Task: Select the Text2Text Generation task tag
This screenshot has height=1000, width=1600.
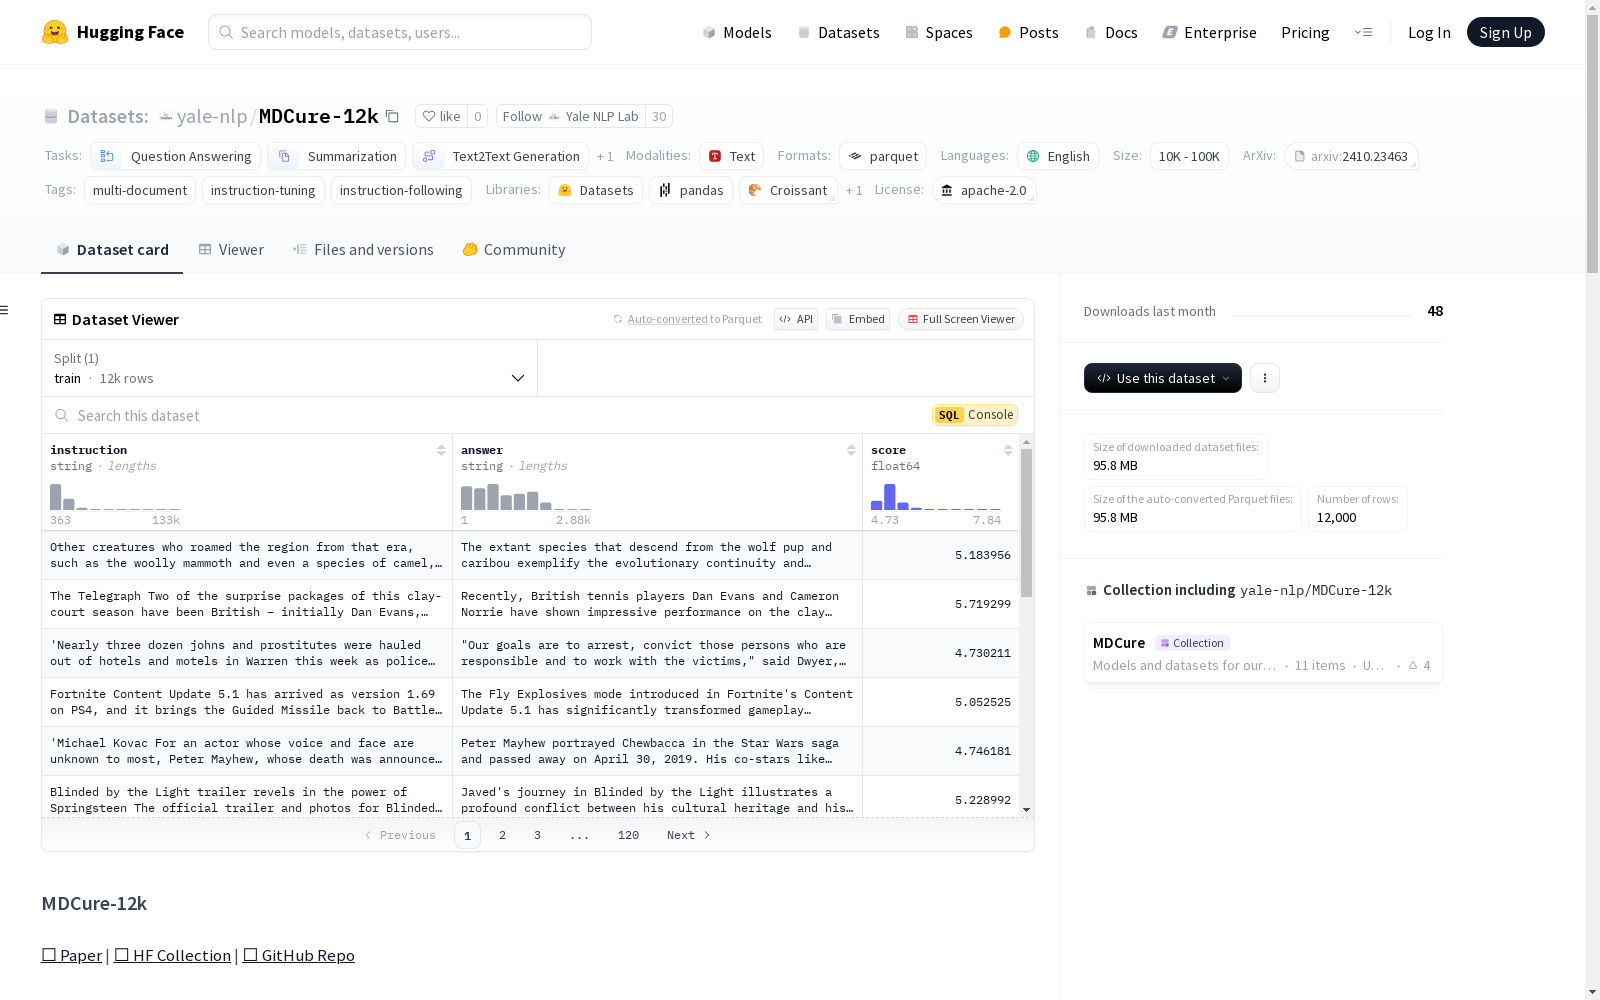Action: tap(501, 156)
